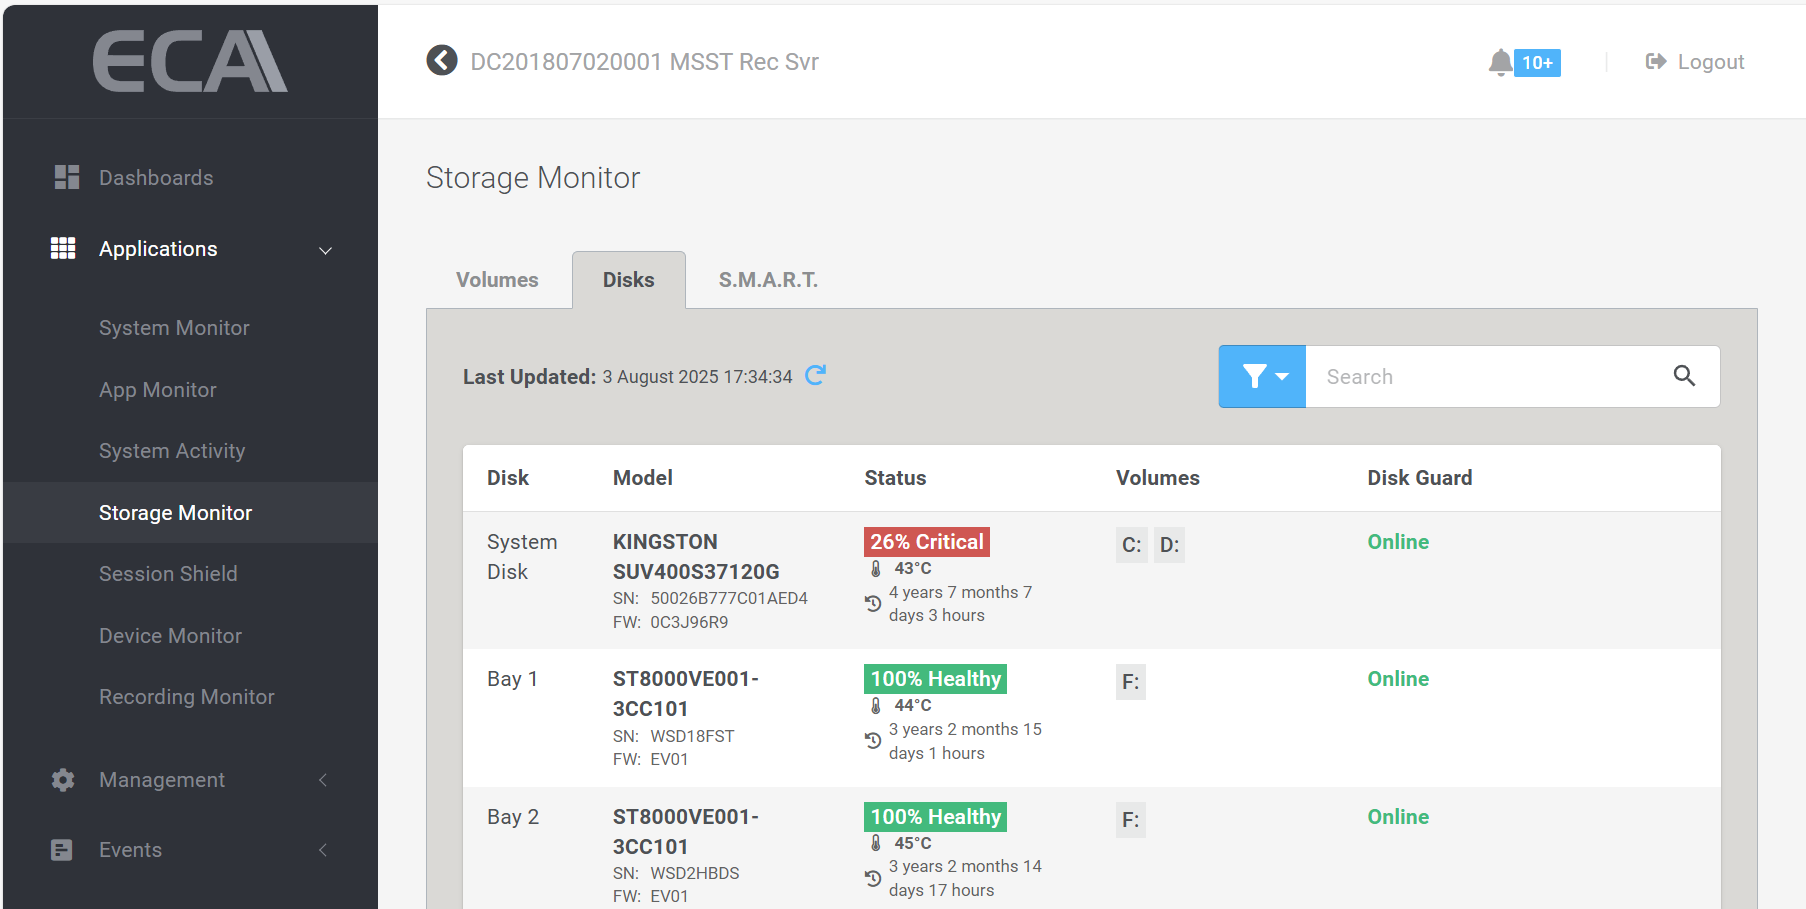
Task: Open the notifications bell
Action: [x=1500, y=62]
